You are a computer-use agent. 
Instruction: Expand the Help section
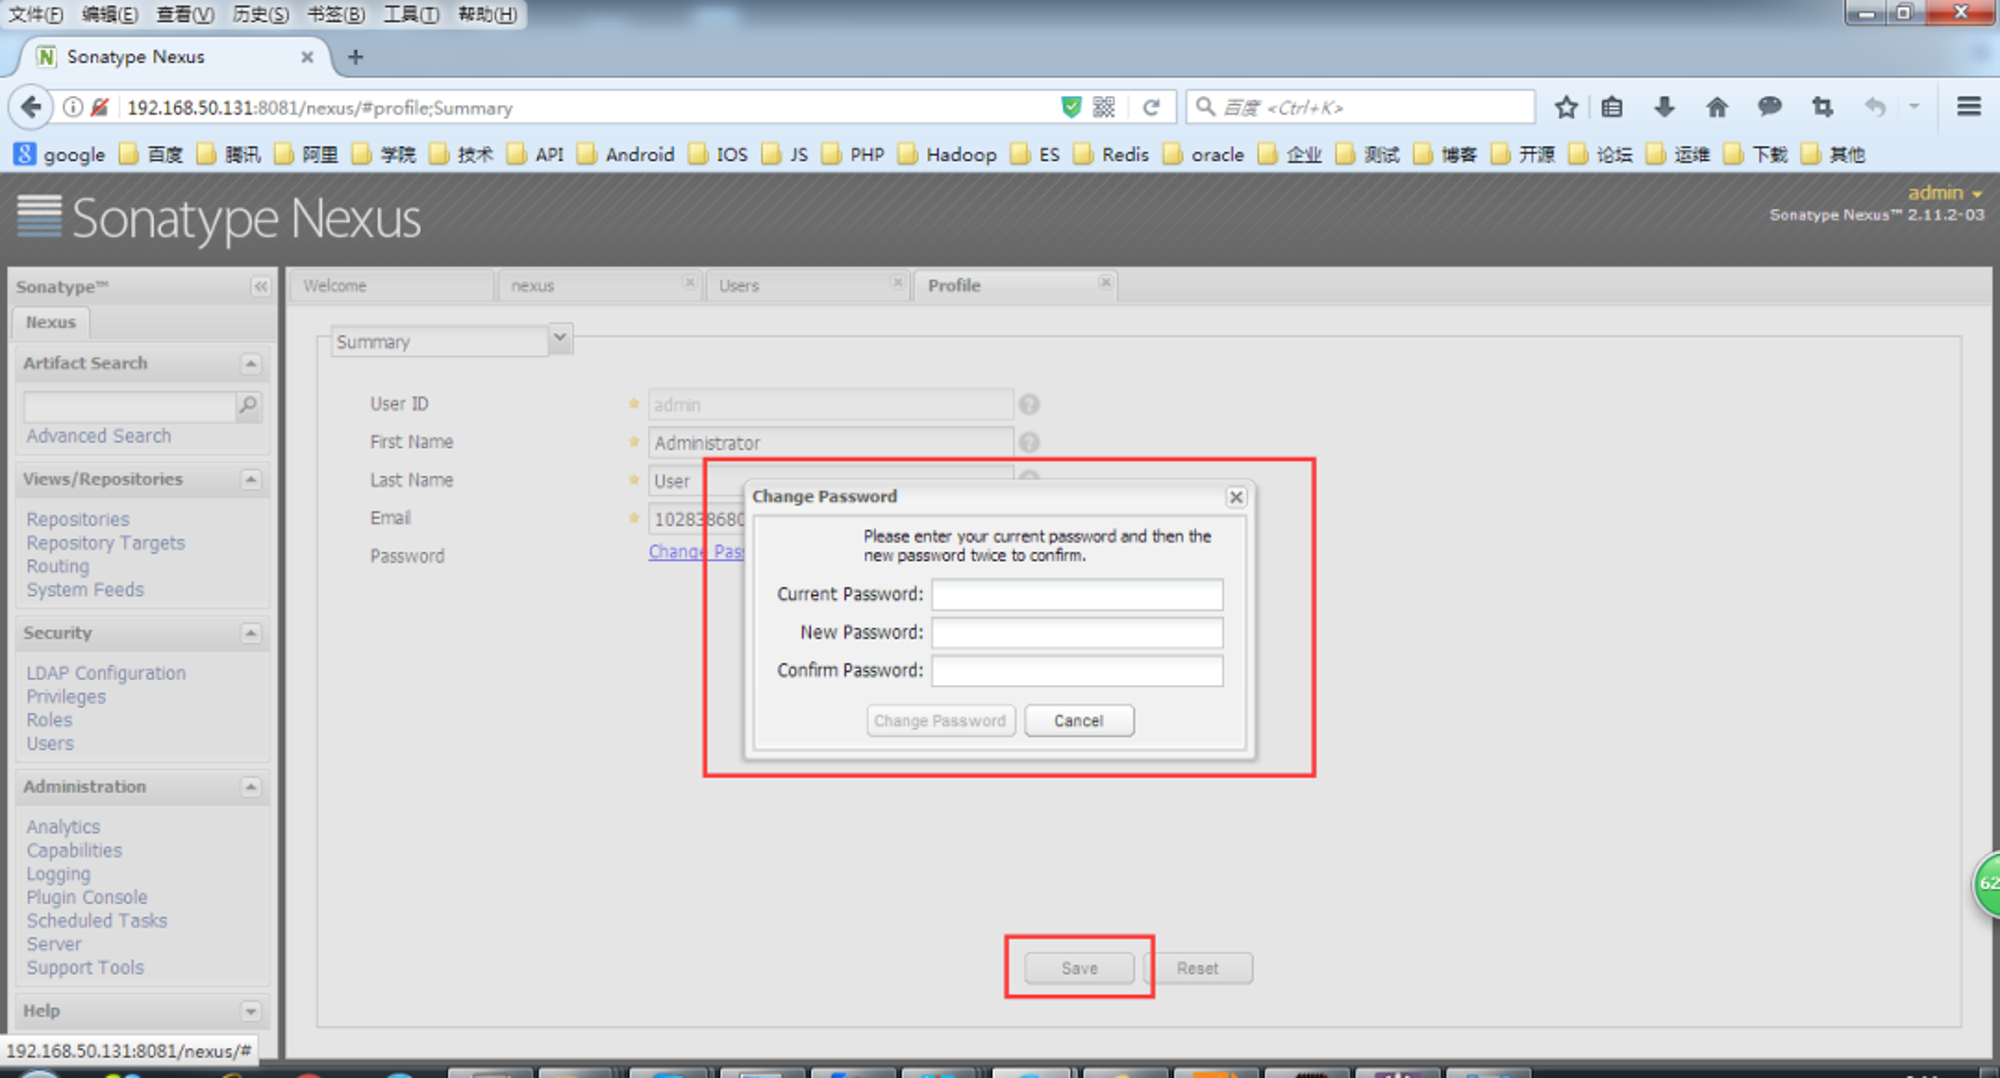click(251, 1012)
